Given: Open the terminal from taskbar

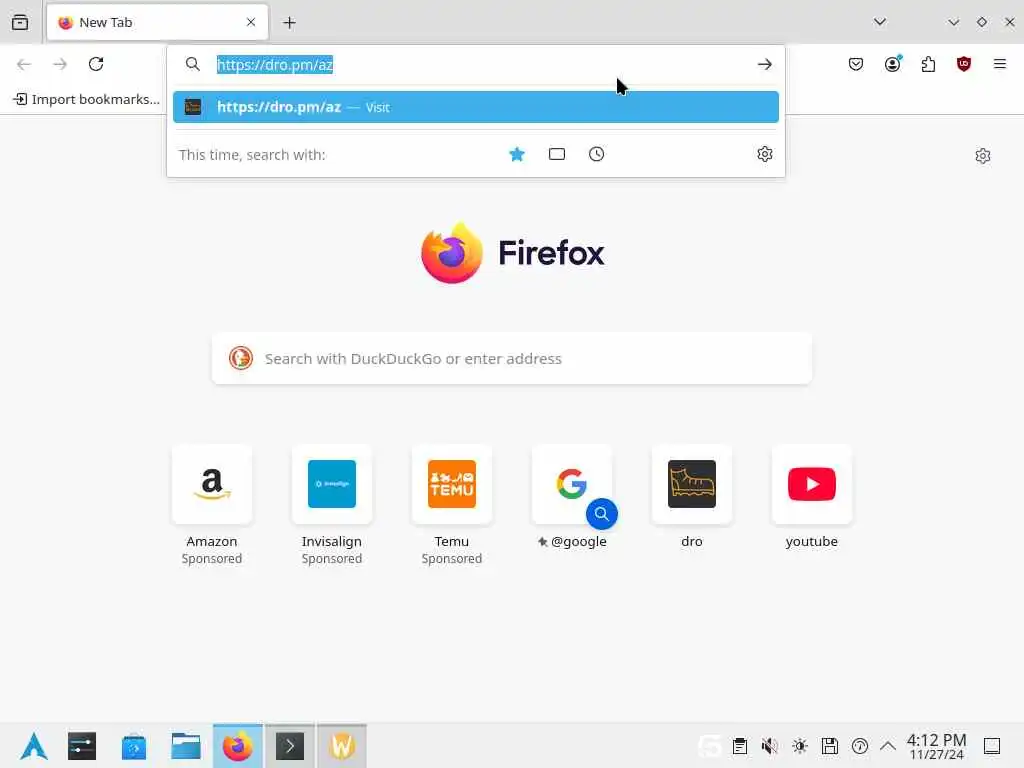Looking at the screenshot, I should coord(290,746).
